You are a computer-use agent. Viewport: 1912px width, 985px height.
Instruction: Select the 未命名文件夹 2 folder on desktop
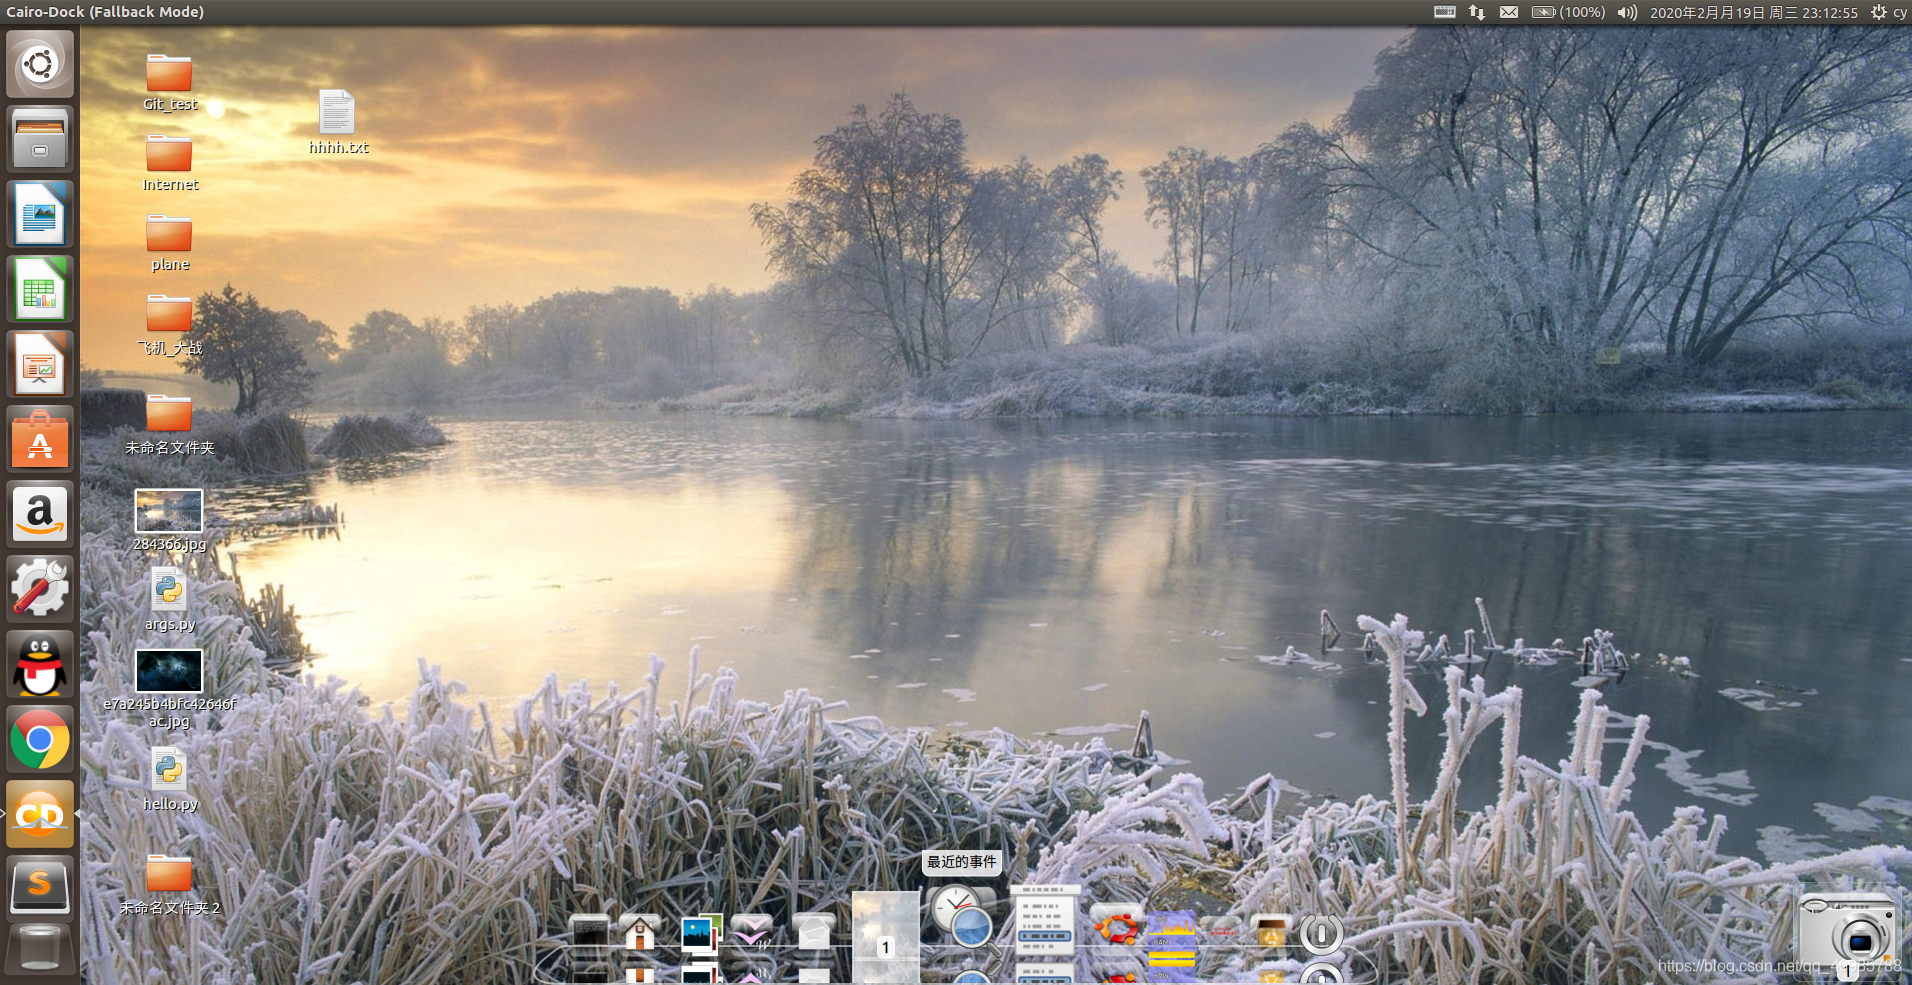pos(170,885)
